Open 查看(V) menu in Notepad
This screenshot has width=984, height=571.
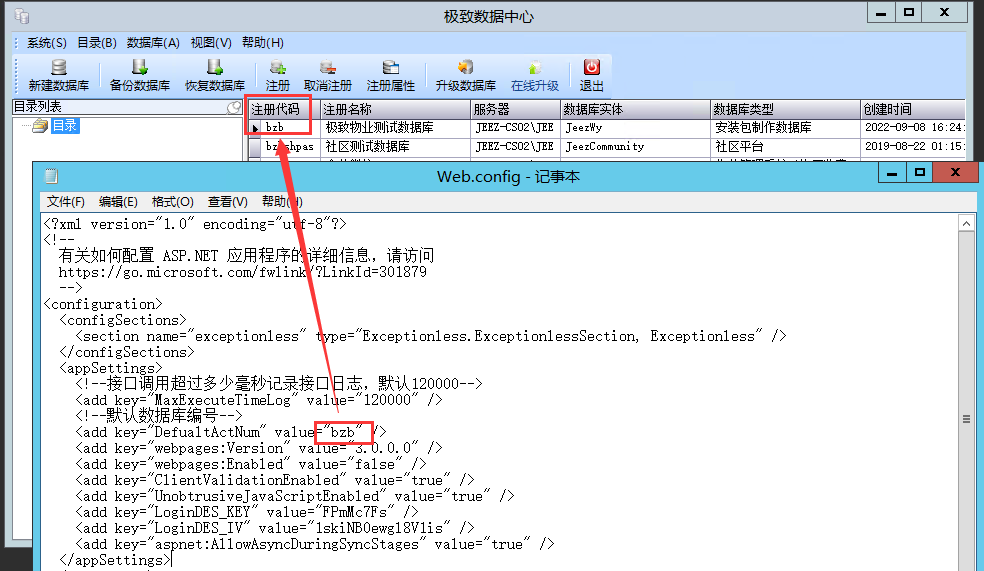click(x=227, y=201)
